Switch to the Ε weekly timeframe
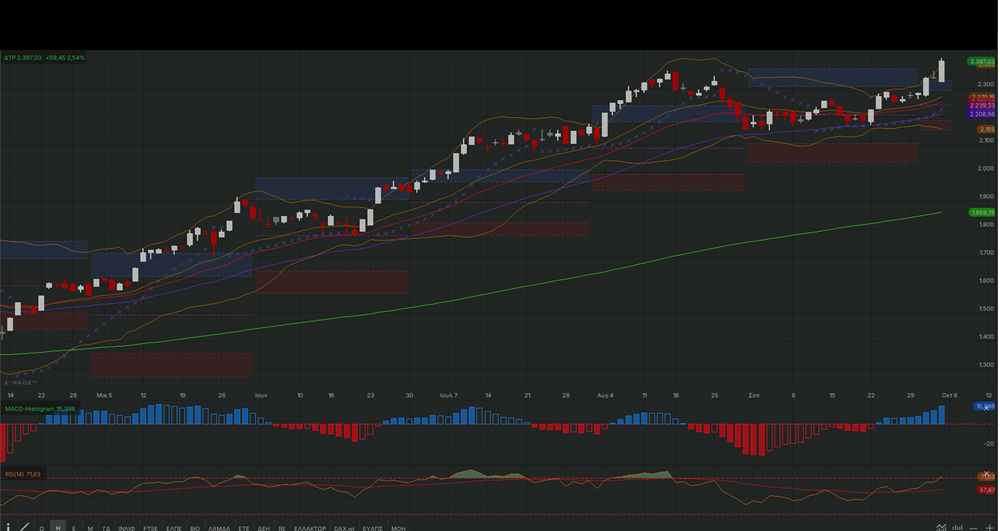 74,528
